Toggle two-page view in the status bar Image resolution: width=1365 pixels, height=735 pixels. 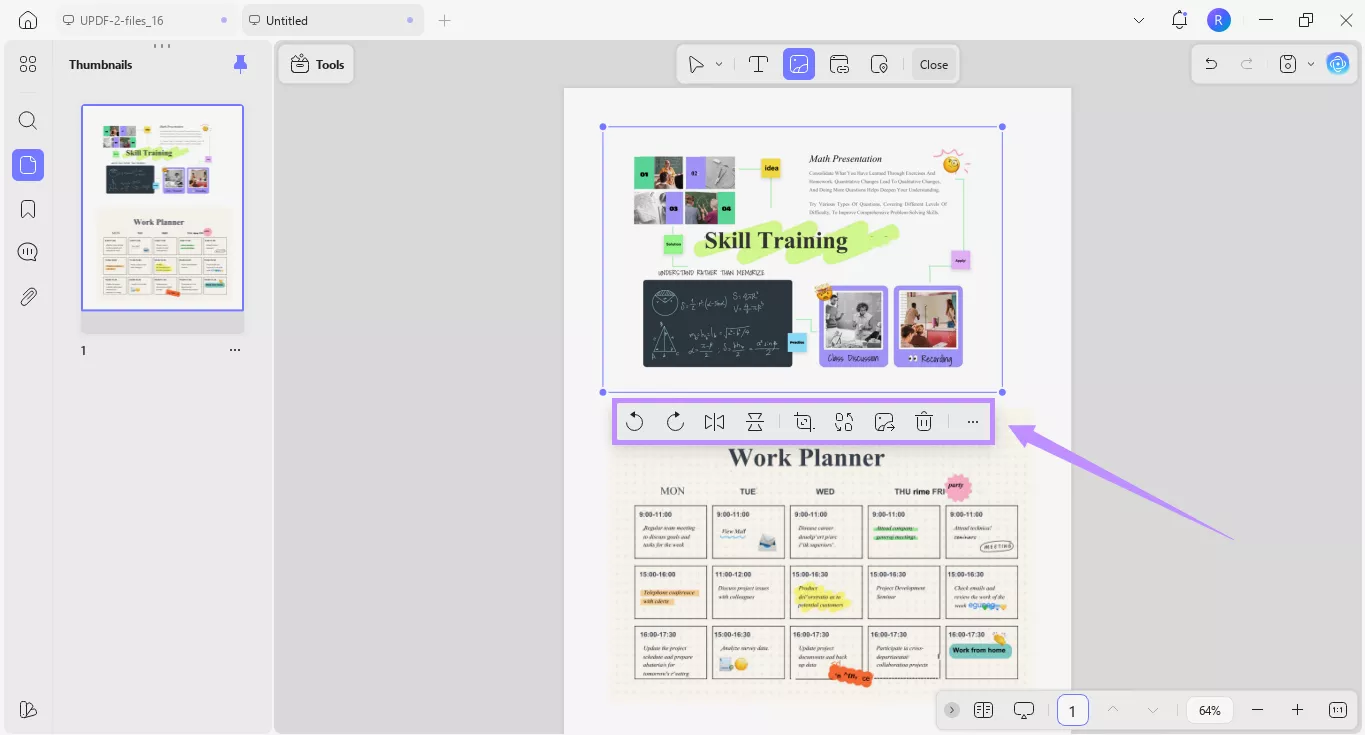tap(983, 709)
